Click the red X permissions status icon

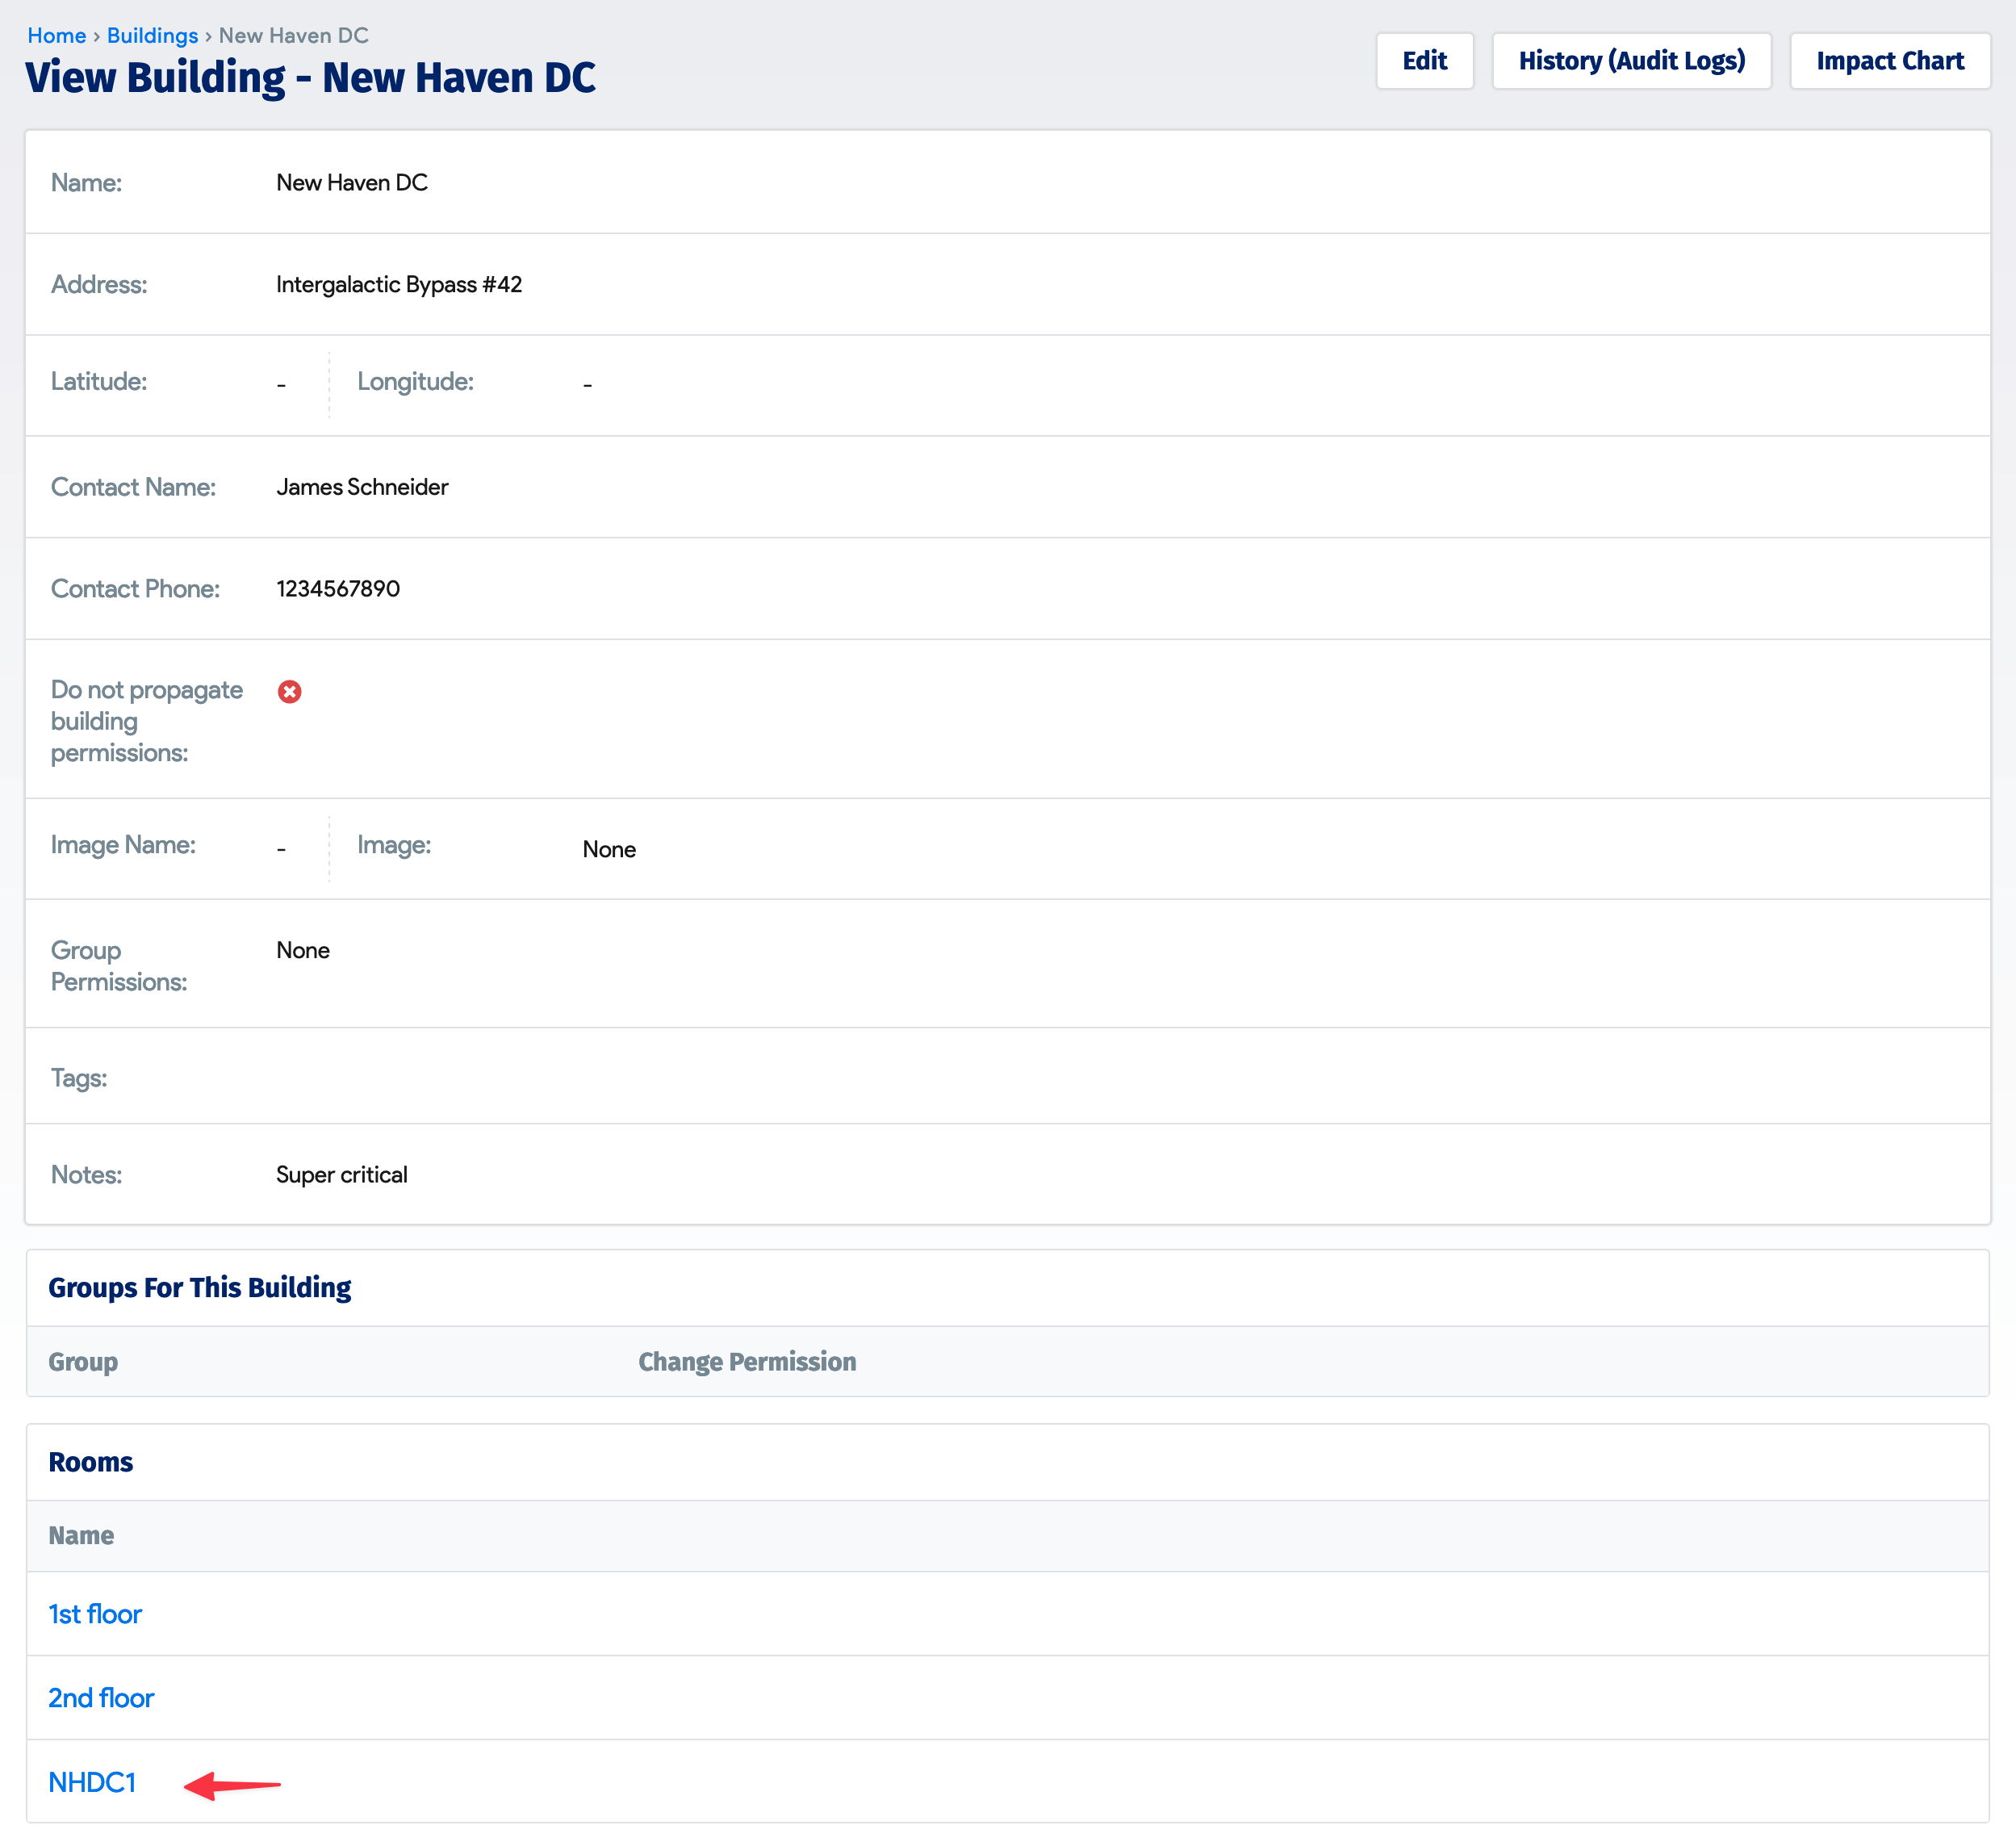(289, 691)
